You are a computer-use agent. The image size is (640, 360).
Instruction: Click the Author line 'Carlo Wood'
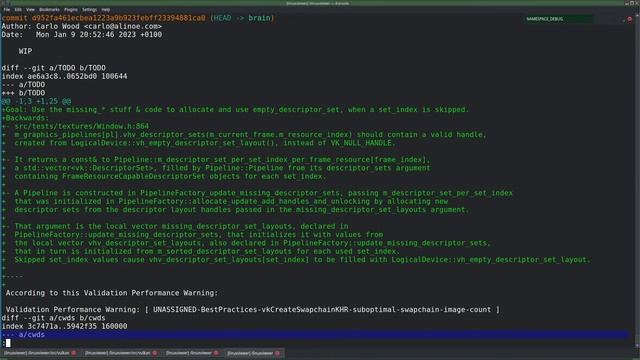pyautogui.click(x=82, y=26)
